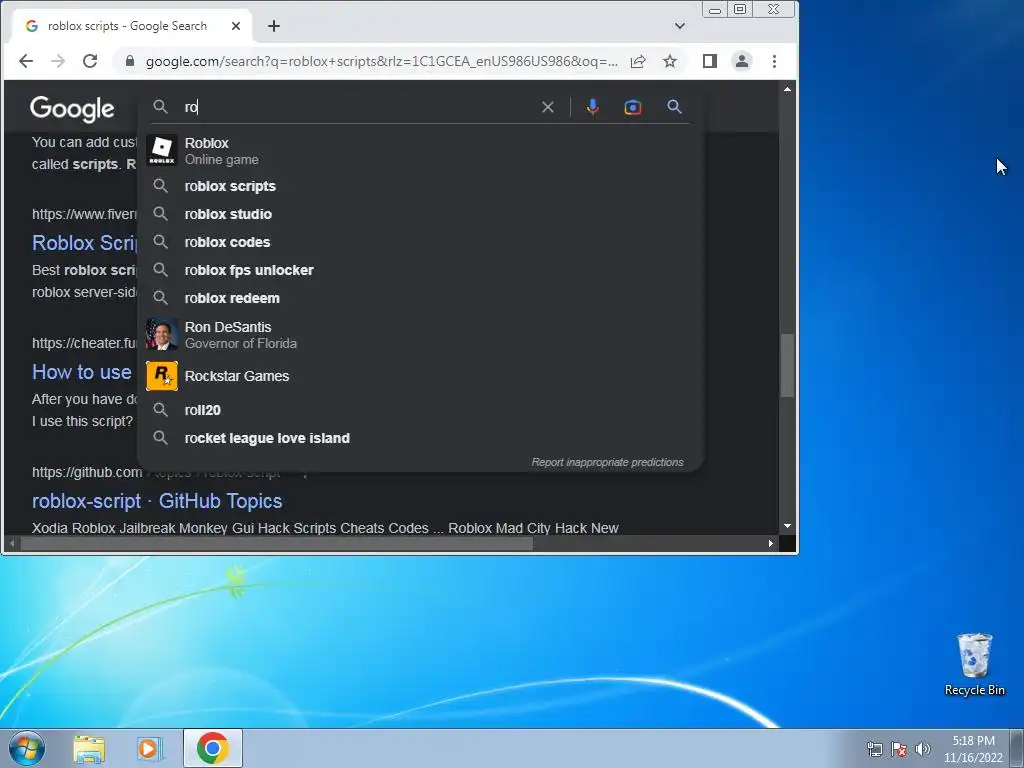This screenshot has width=1024, height=768.
Task: Click the blue magnifier search button
Action: (x=674, y=107)
